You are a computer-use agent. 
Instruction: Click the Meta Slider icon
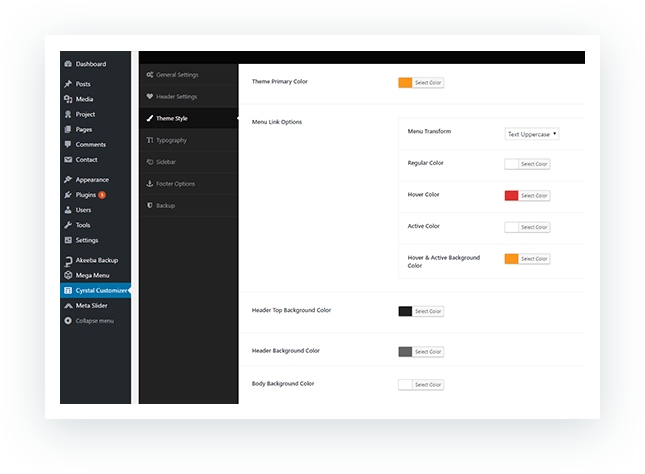[x=68, y=306]
